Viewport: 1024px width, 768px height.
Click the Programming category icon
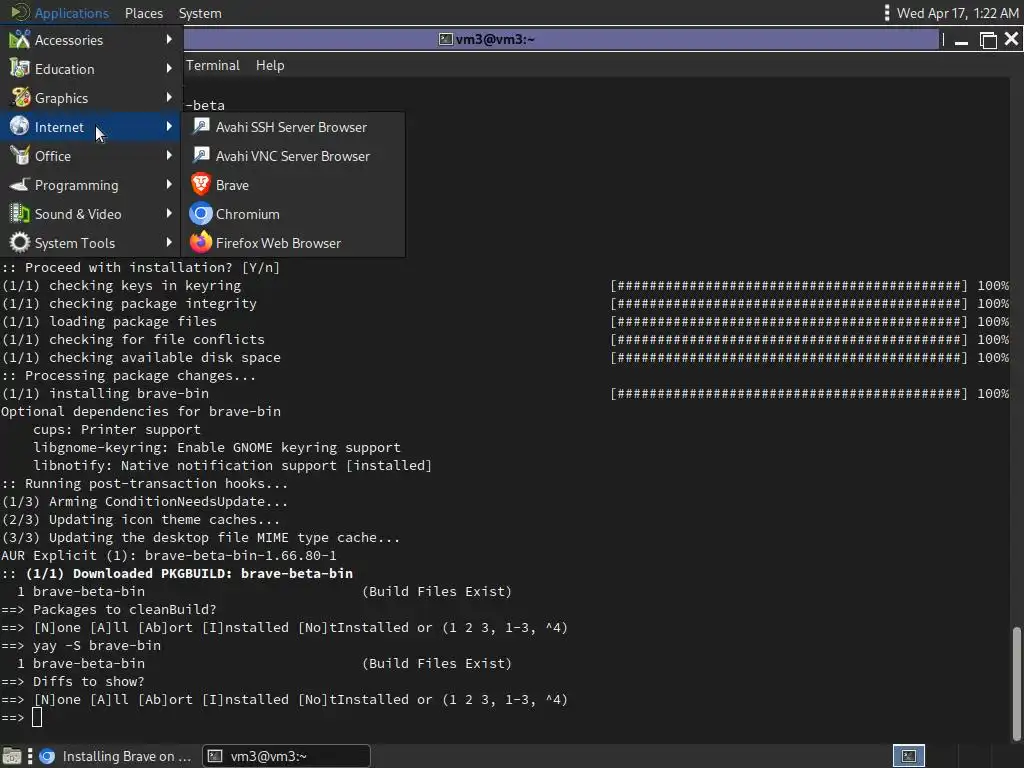(20, 185)
